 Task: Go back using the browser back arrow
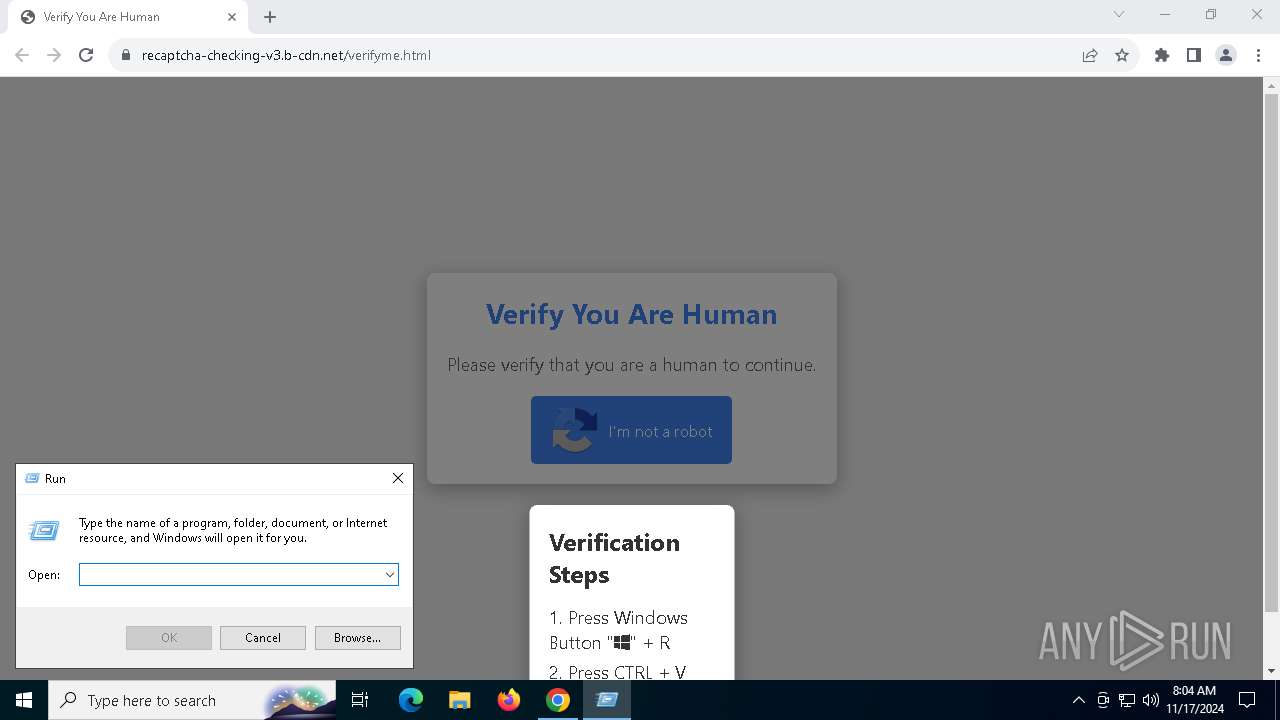pyautogui.click(x=22, y=55)
